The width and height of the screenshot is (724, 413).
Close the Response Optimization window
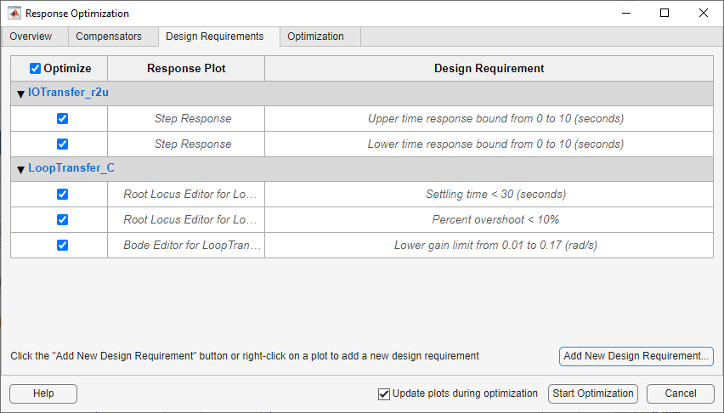[x=703, y=13]
